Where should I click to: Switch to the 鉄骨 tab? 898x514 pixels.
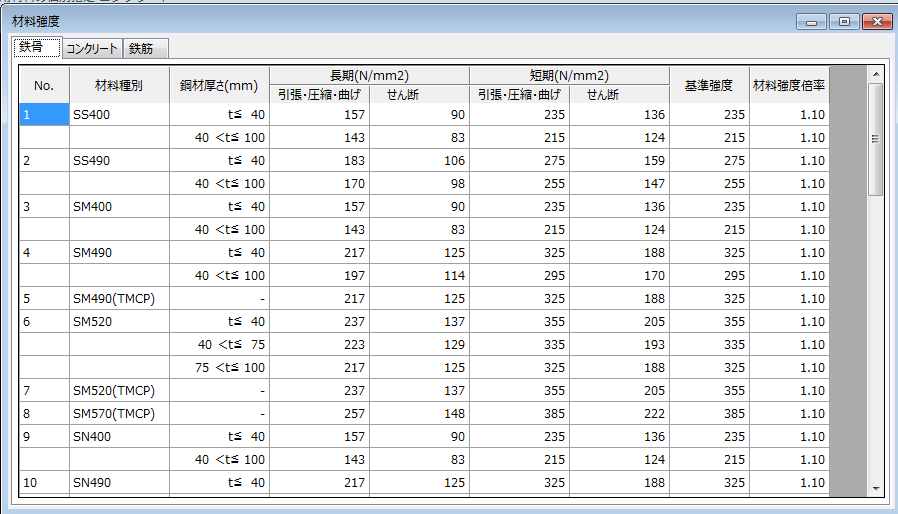(x=37, y=48)
